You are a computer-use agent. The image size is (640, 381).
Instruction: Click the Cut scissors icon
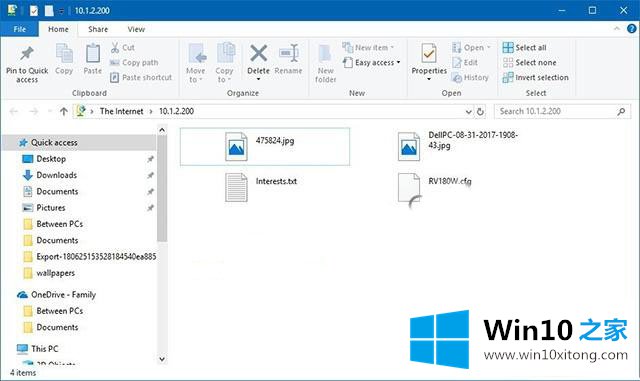[115, 48]
